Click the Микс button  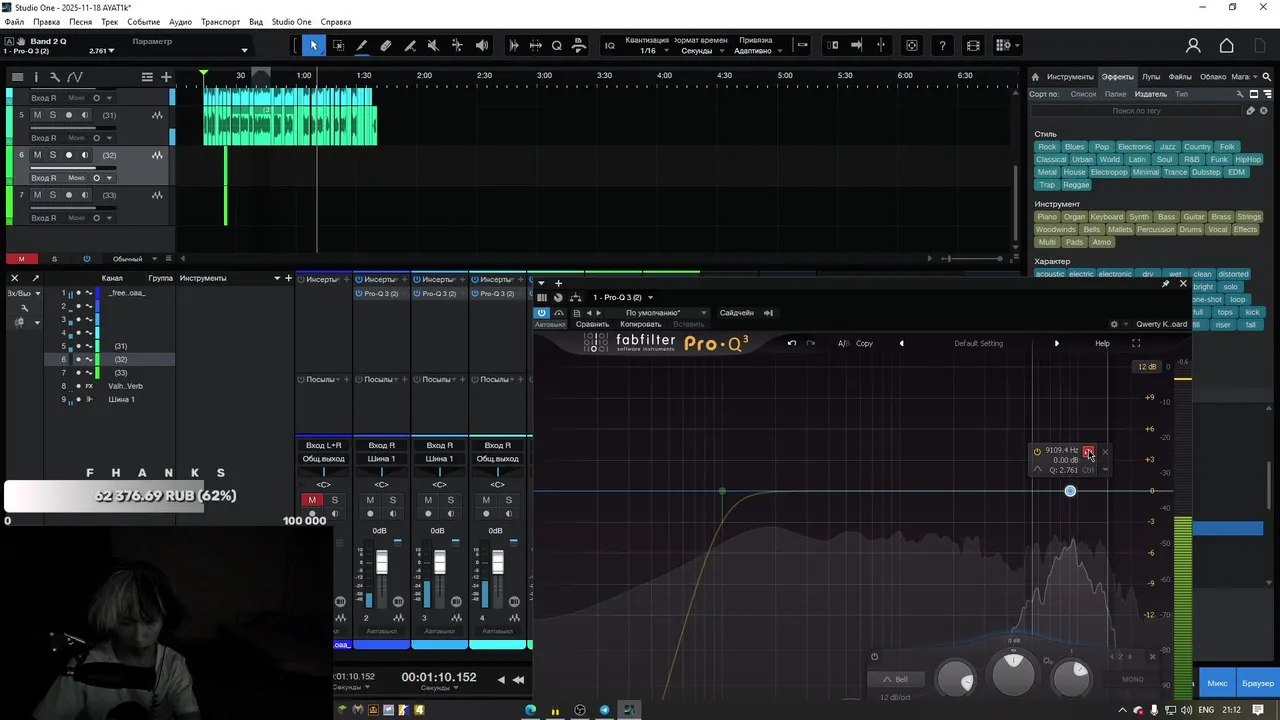click(1217, 683)
